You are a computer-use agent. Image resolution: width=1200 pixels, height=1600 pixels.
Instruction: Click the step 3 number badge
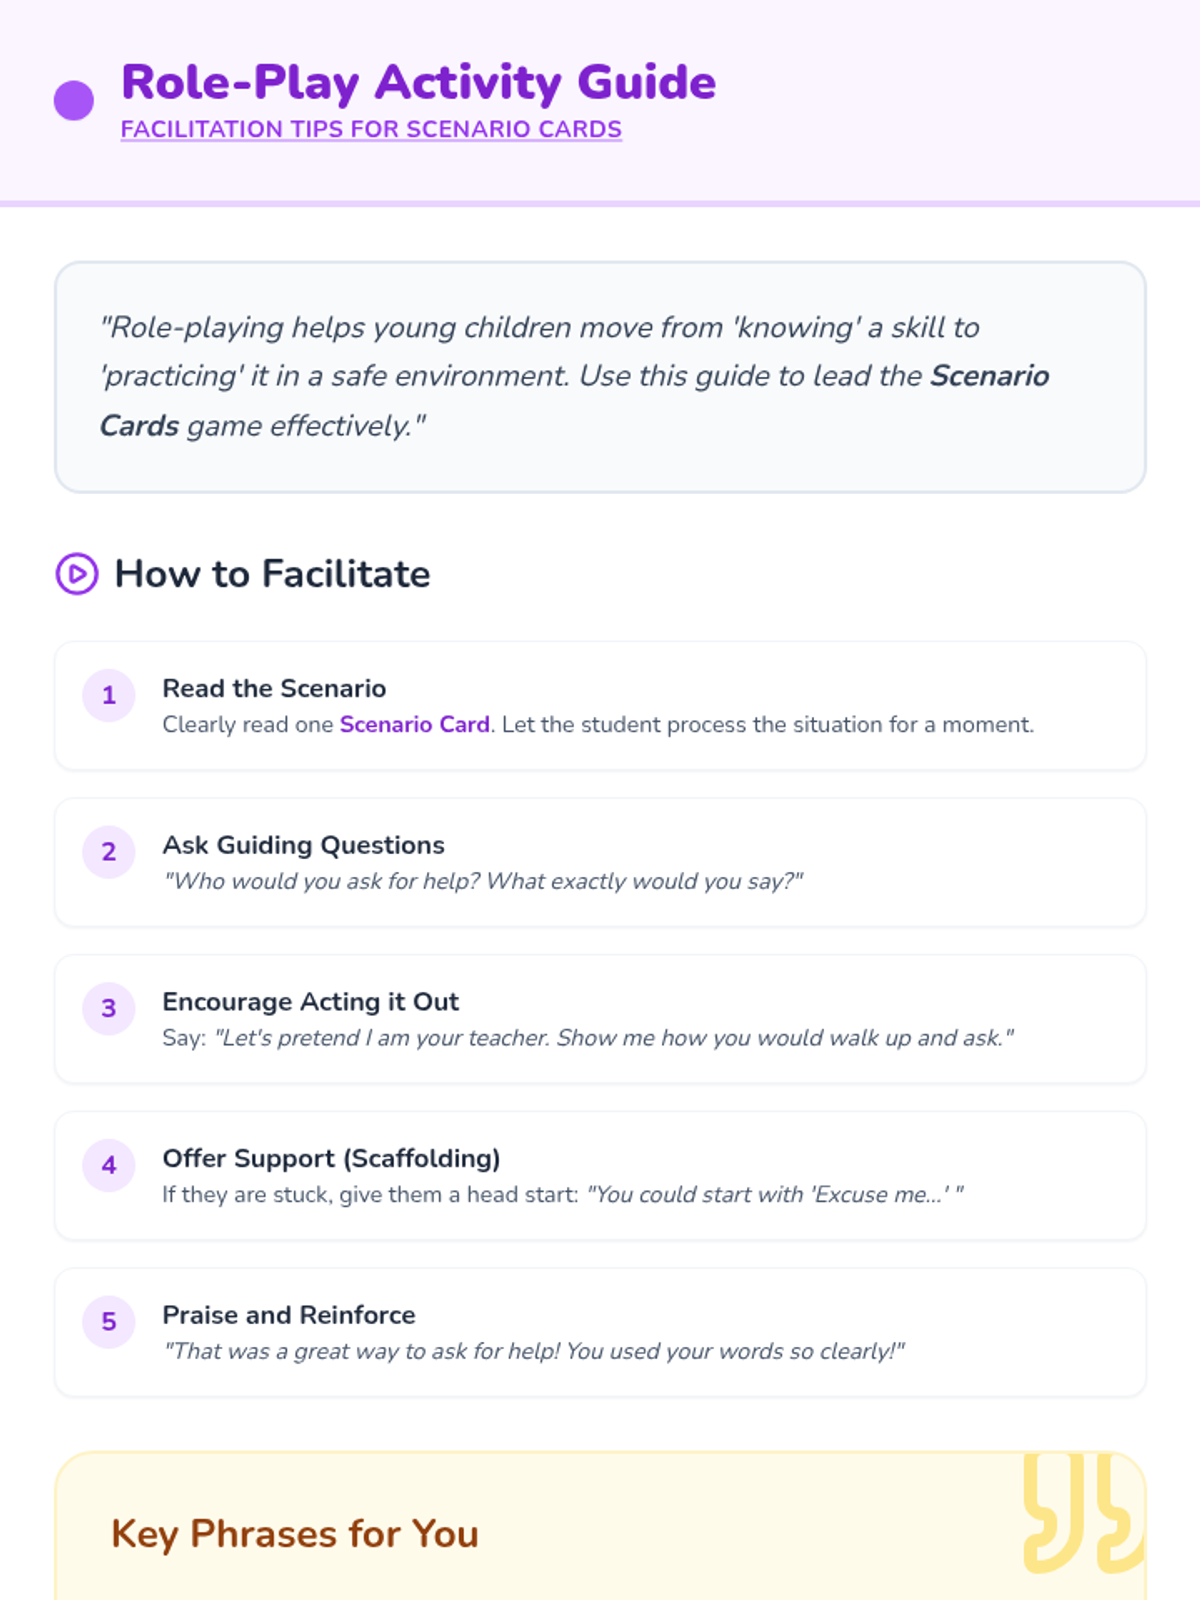[109, 1008]
